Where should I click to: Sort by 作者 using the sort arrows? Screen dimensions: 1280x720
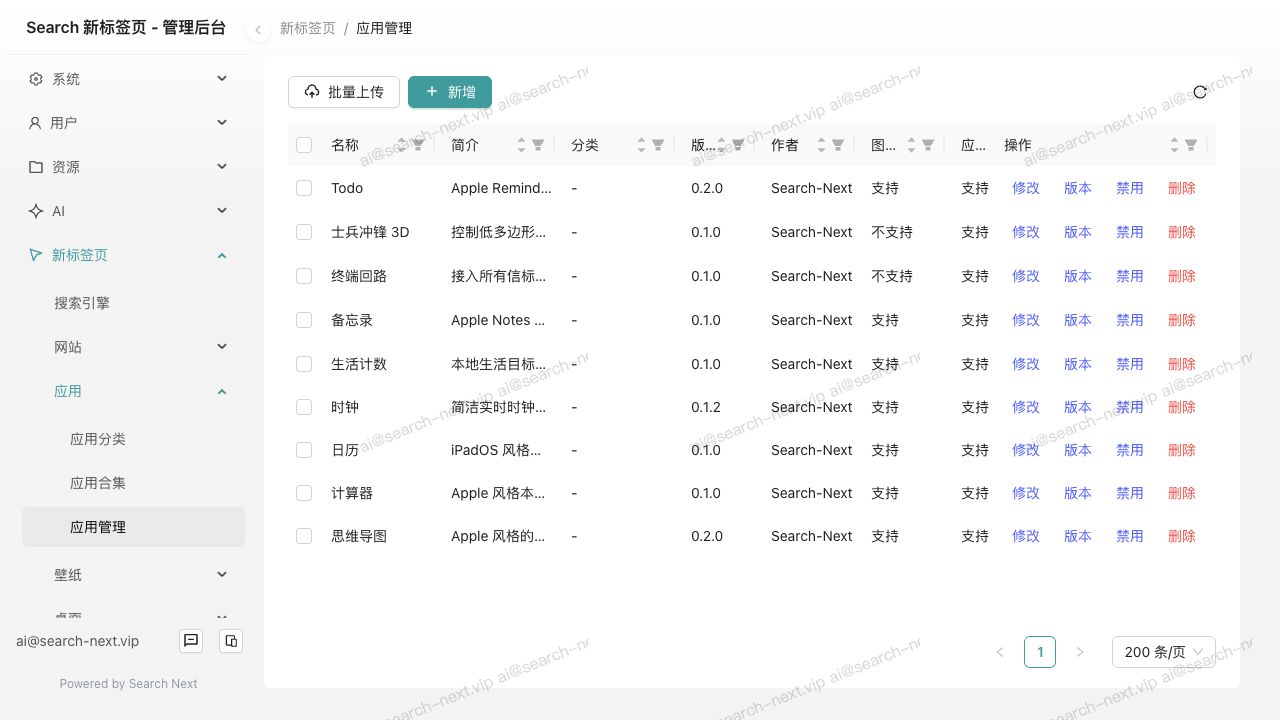point(821,145)
